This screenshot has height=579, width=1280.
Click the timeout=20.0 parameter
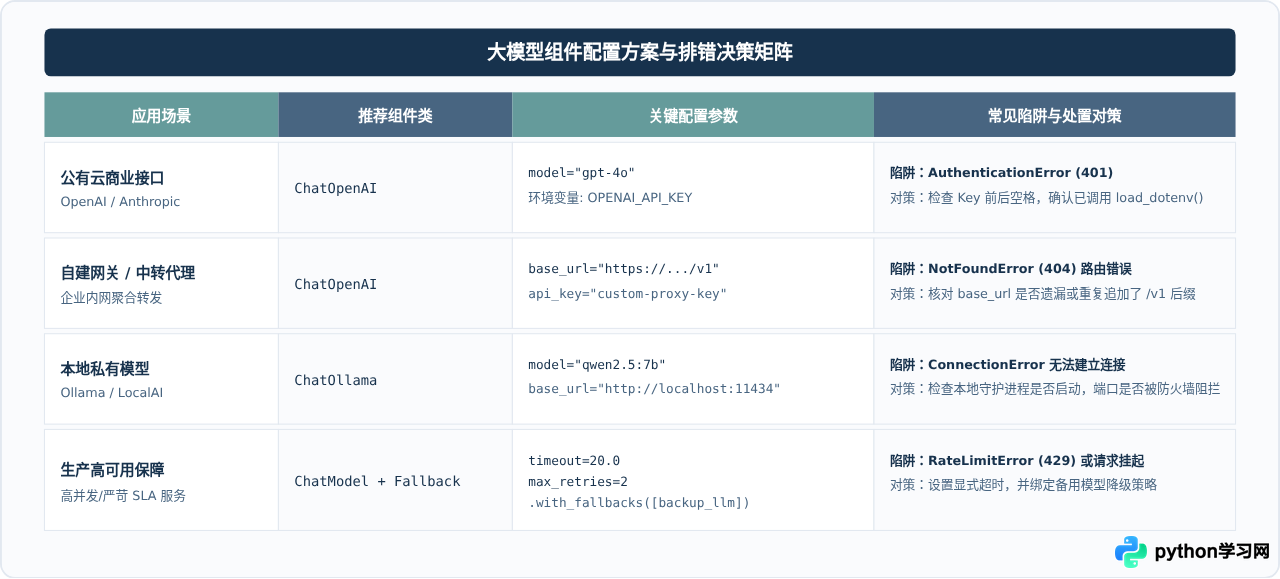[574, 461]
